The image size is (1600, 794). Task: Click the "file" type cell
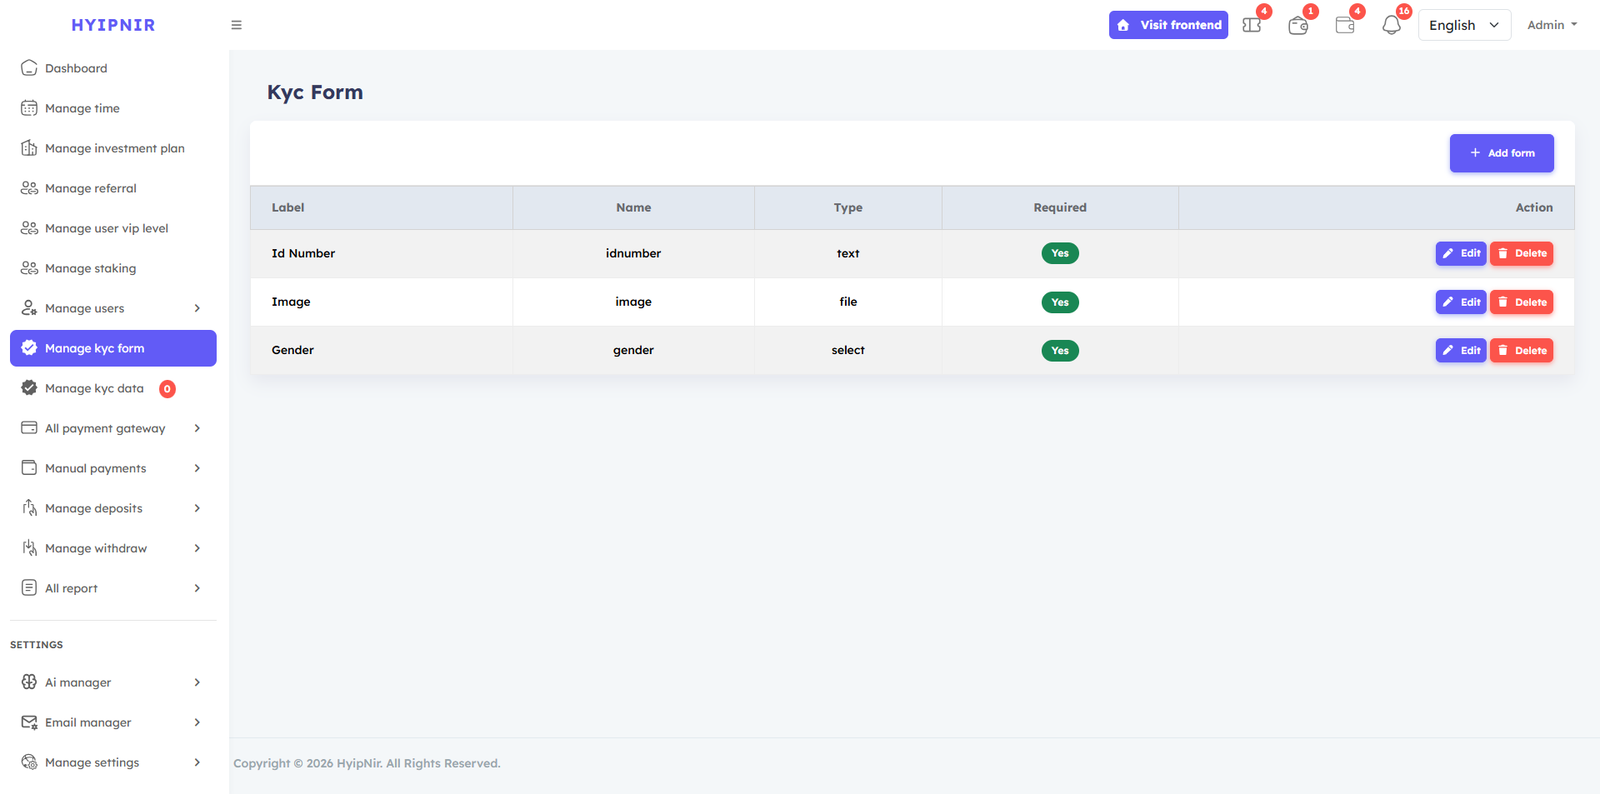pos(848,302)
